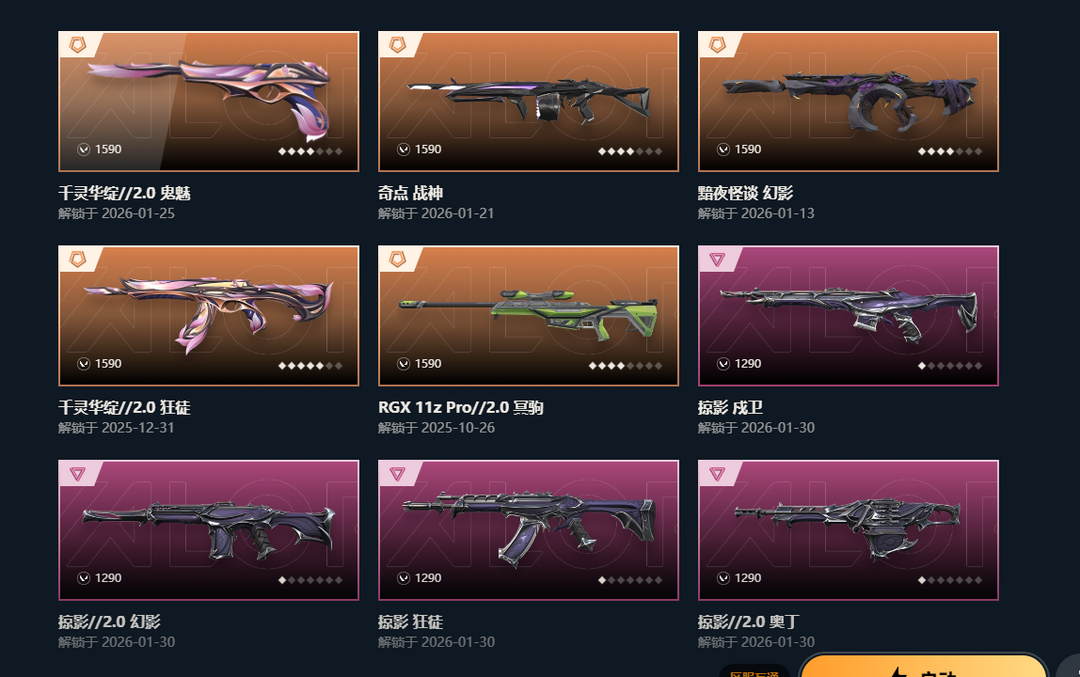Viewport: 1080px width, 677px height.
Task: Click the level diamonds on 千灵华绽//2.0 狂徒 card
Action: [310, 366]
